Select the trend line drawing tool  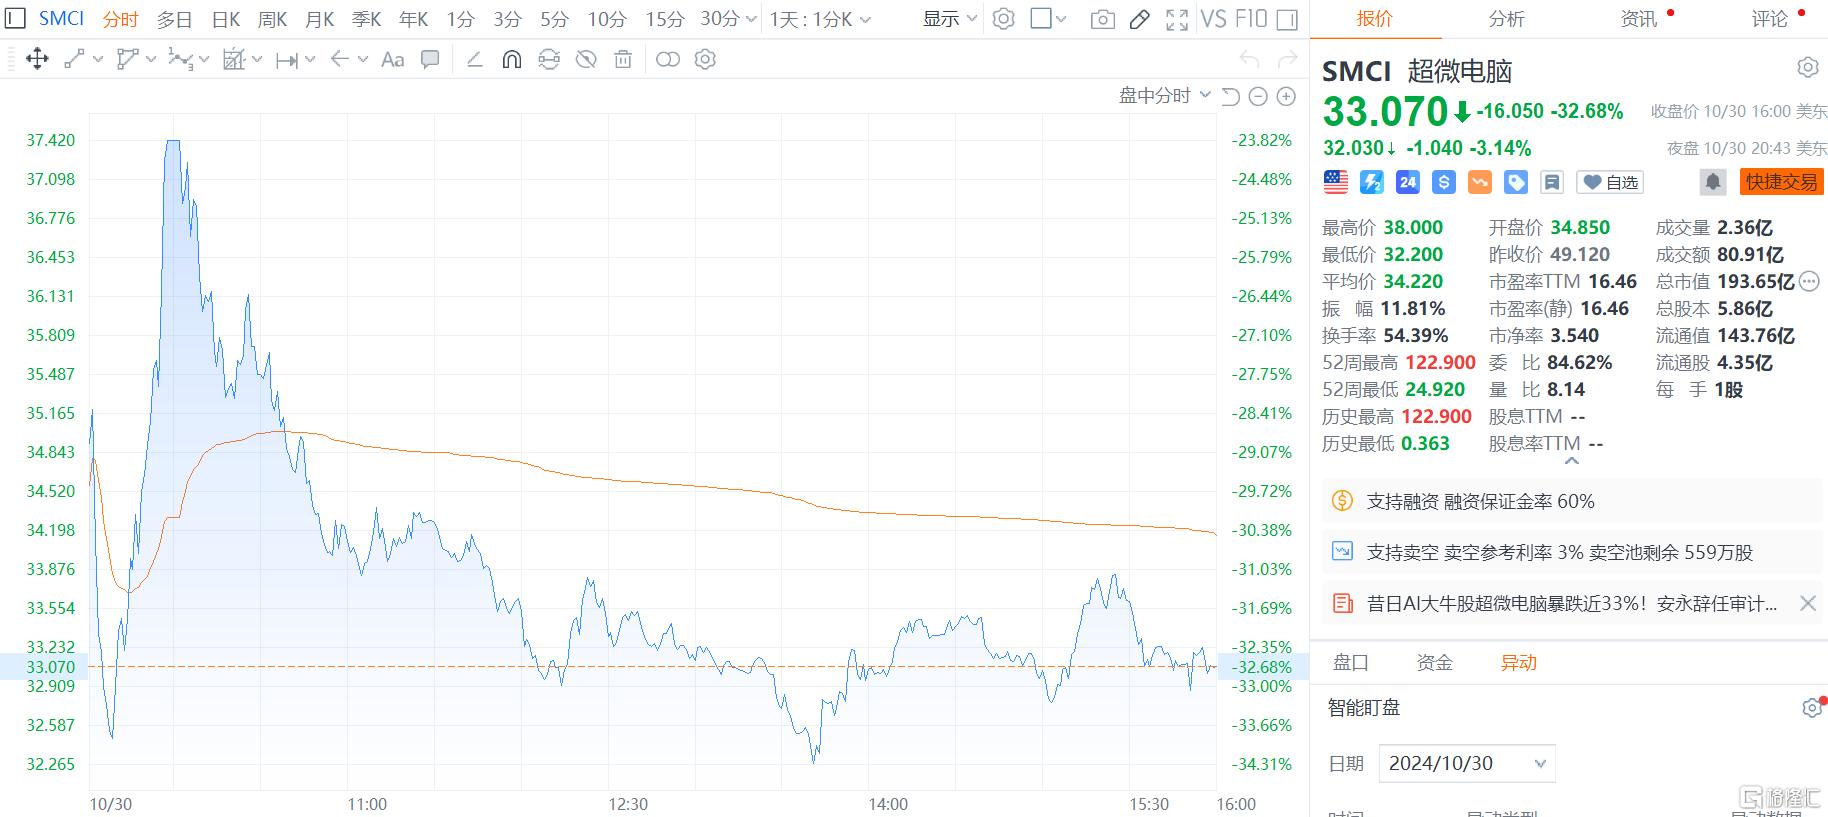point(74,60)
